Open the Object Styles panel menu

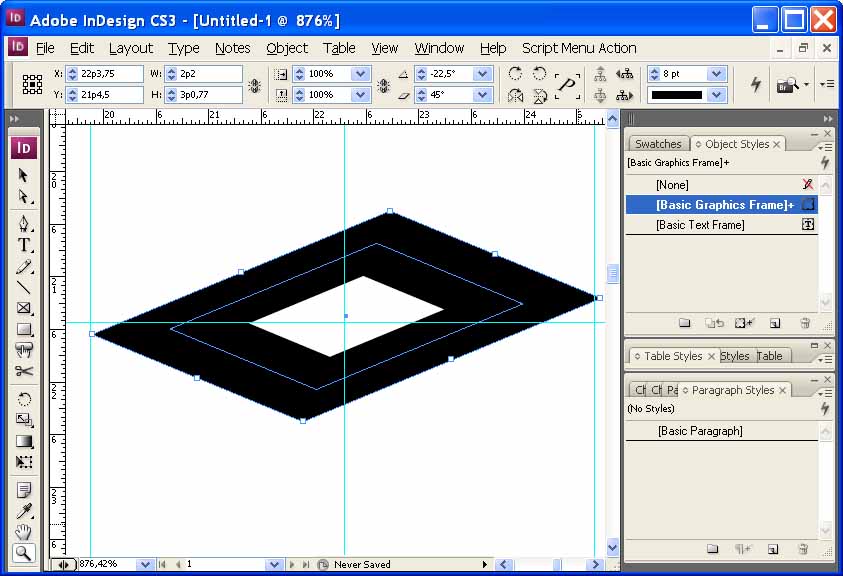(x=825, y=147)
